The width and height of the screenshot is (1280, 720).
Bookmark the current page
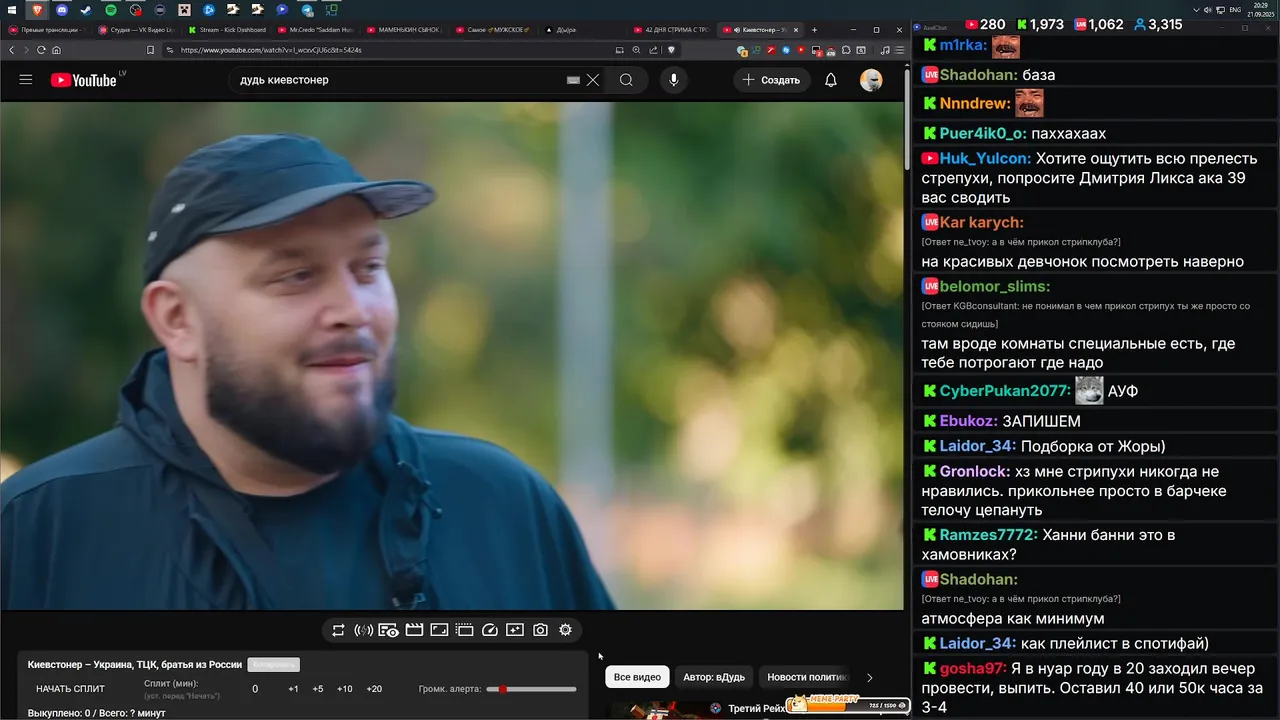tap(150, 50)
